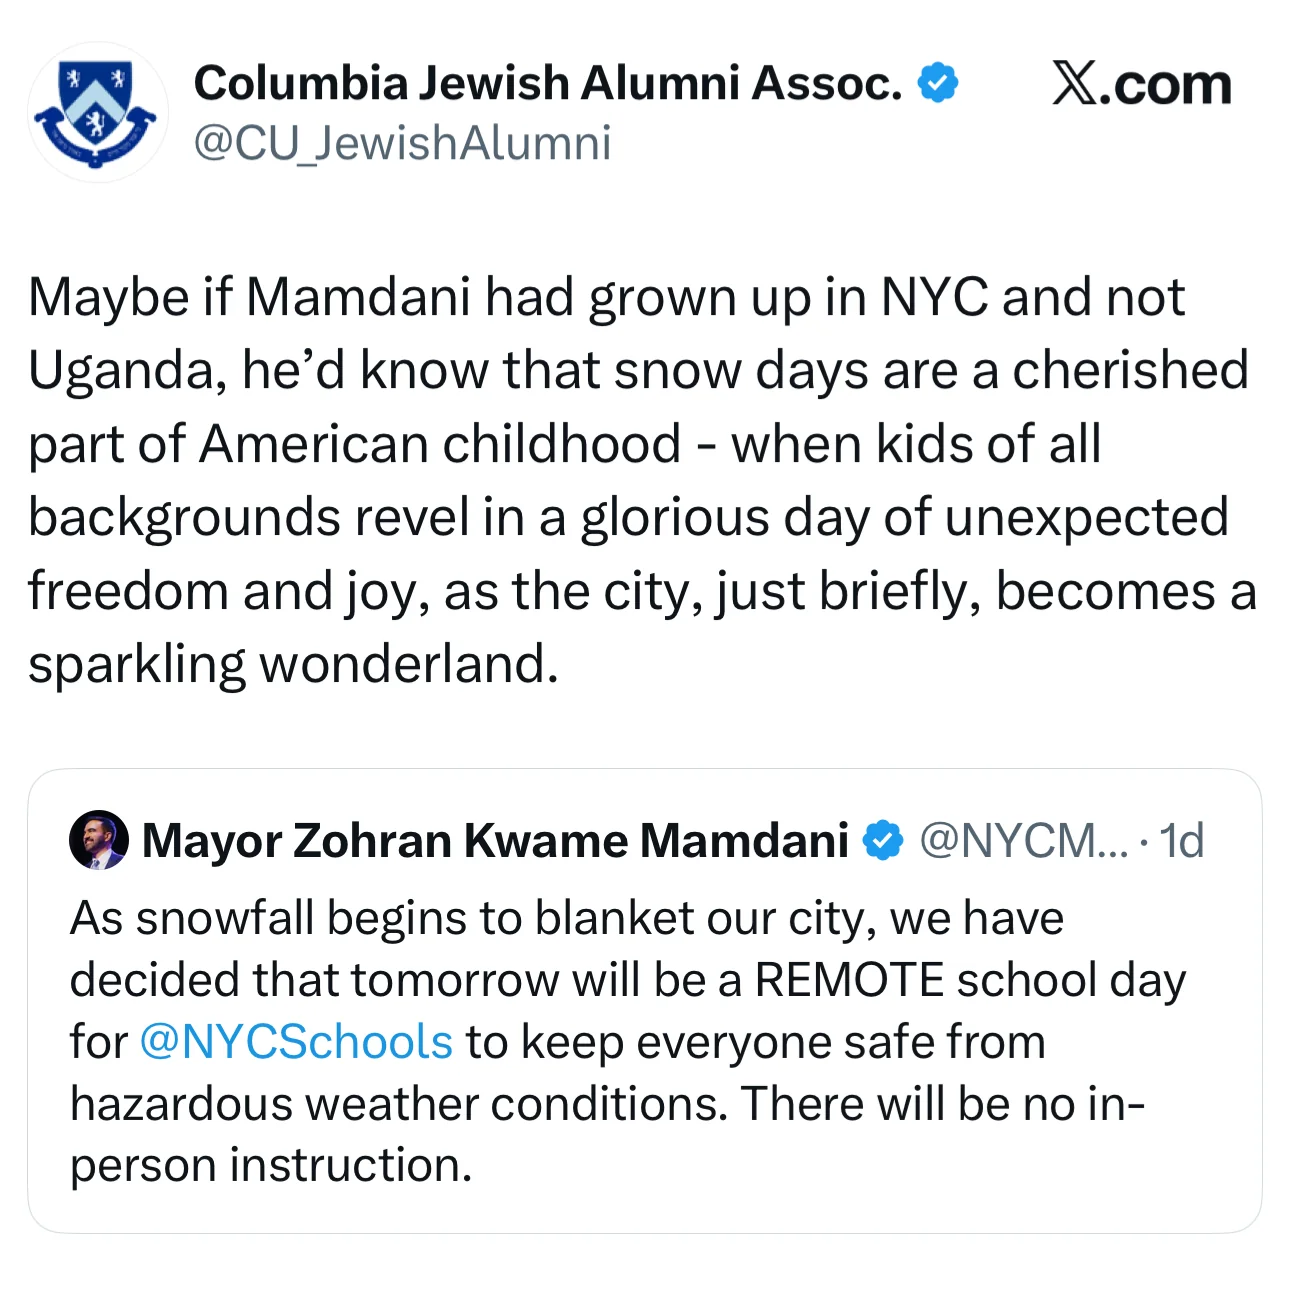Click the word "REMOTE" in quoted post
Image resolution: width=1289 pixels, height=1291 pixels.
pos(849,980)
